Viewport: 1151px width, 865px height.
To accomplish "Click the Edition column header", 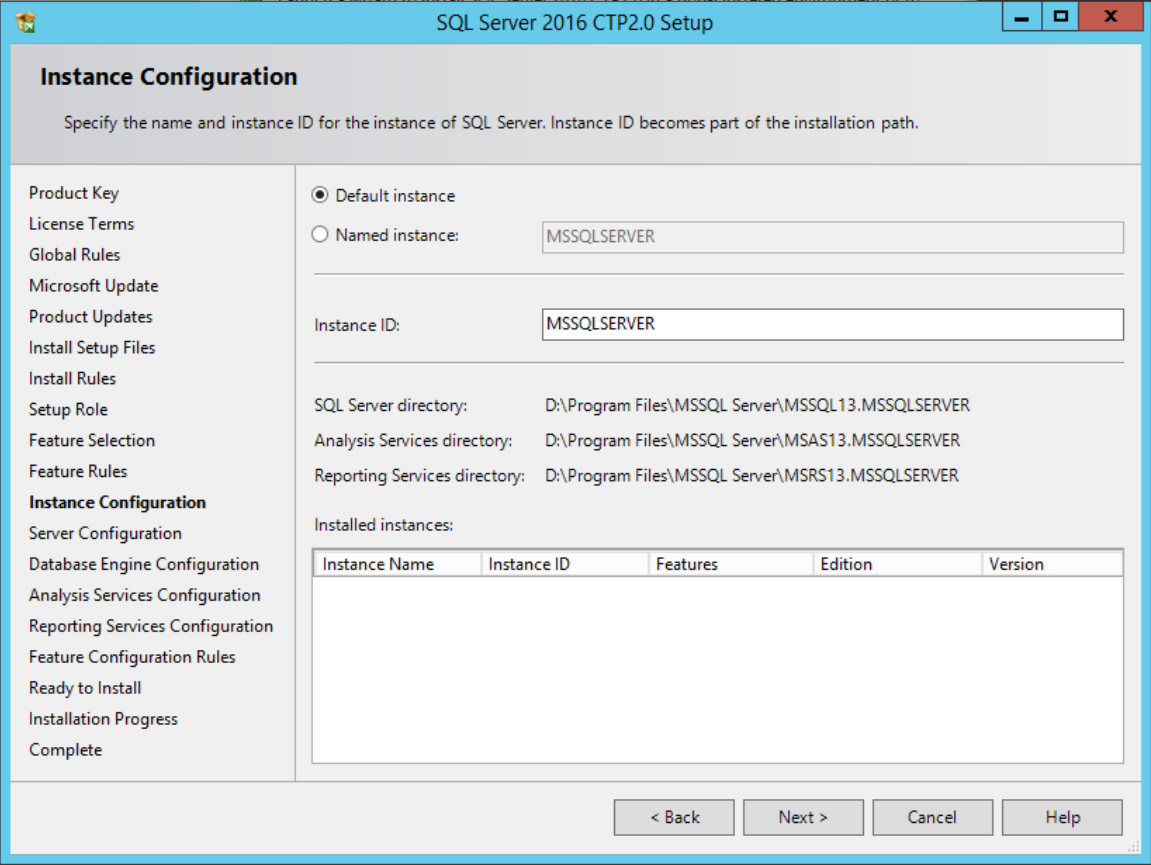I will (897, 564).
